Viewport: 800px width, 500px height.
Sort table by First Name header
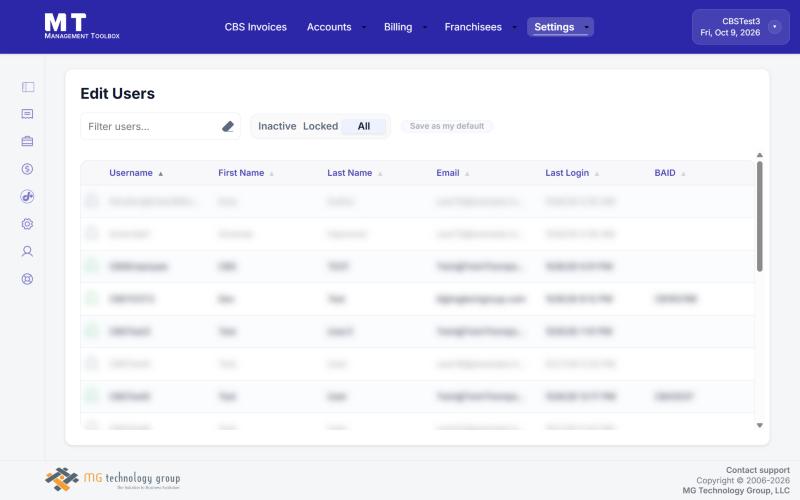[241, 173]
